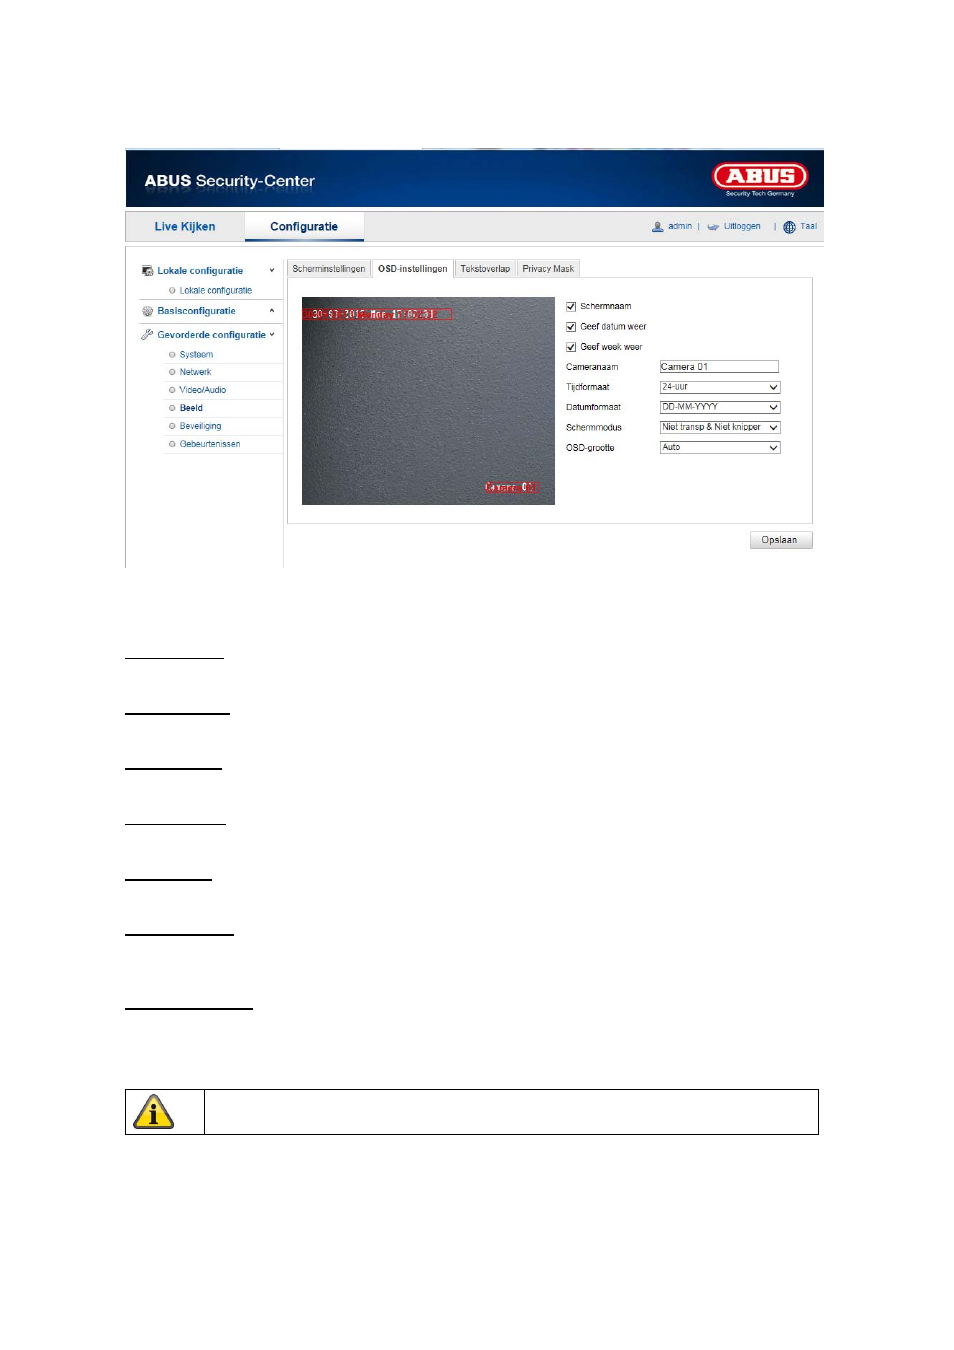
Task: Select the Configuratie main tab
Action: click(x=304, y=227)
